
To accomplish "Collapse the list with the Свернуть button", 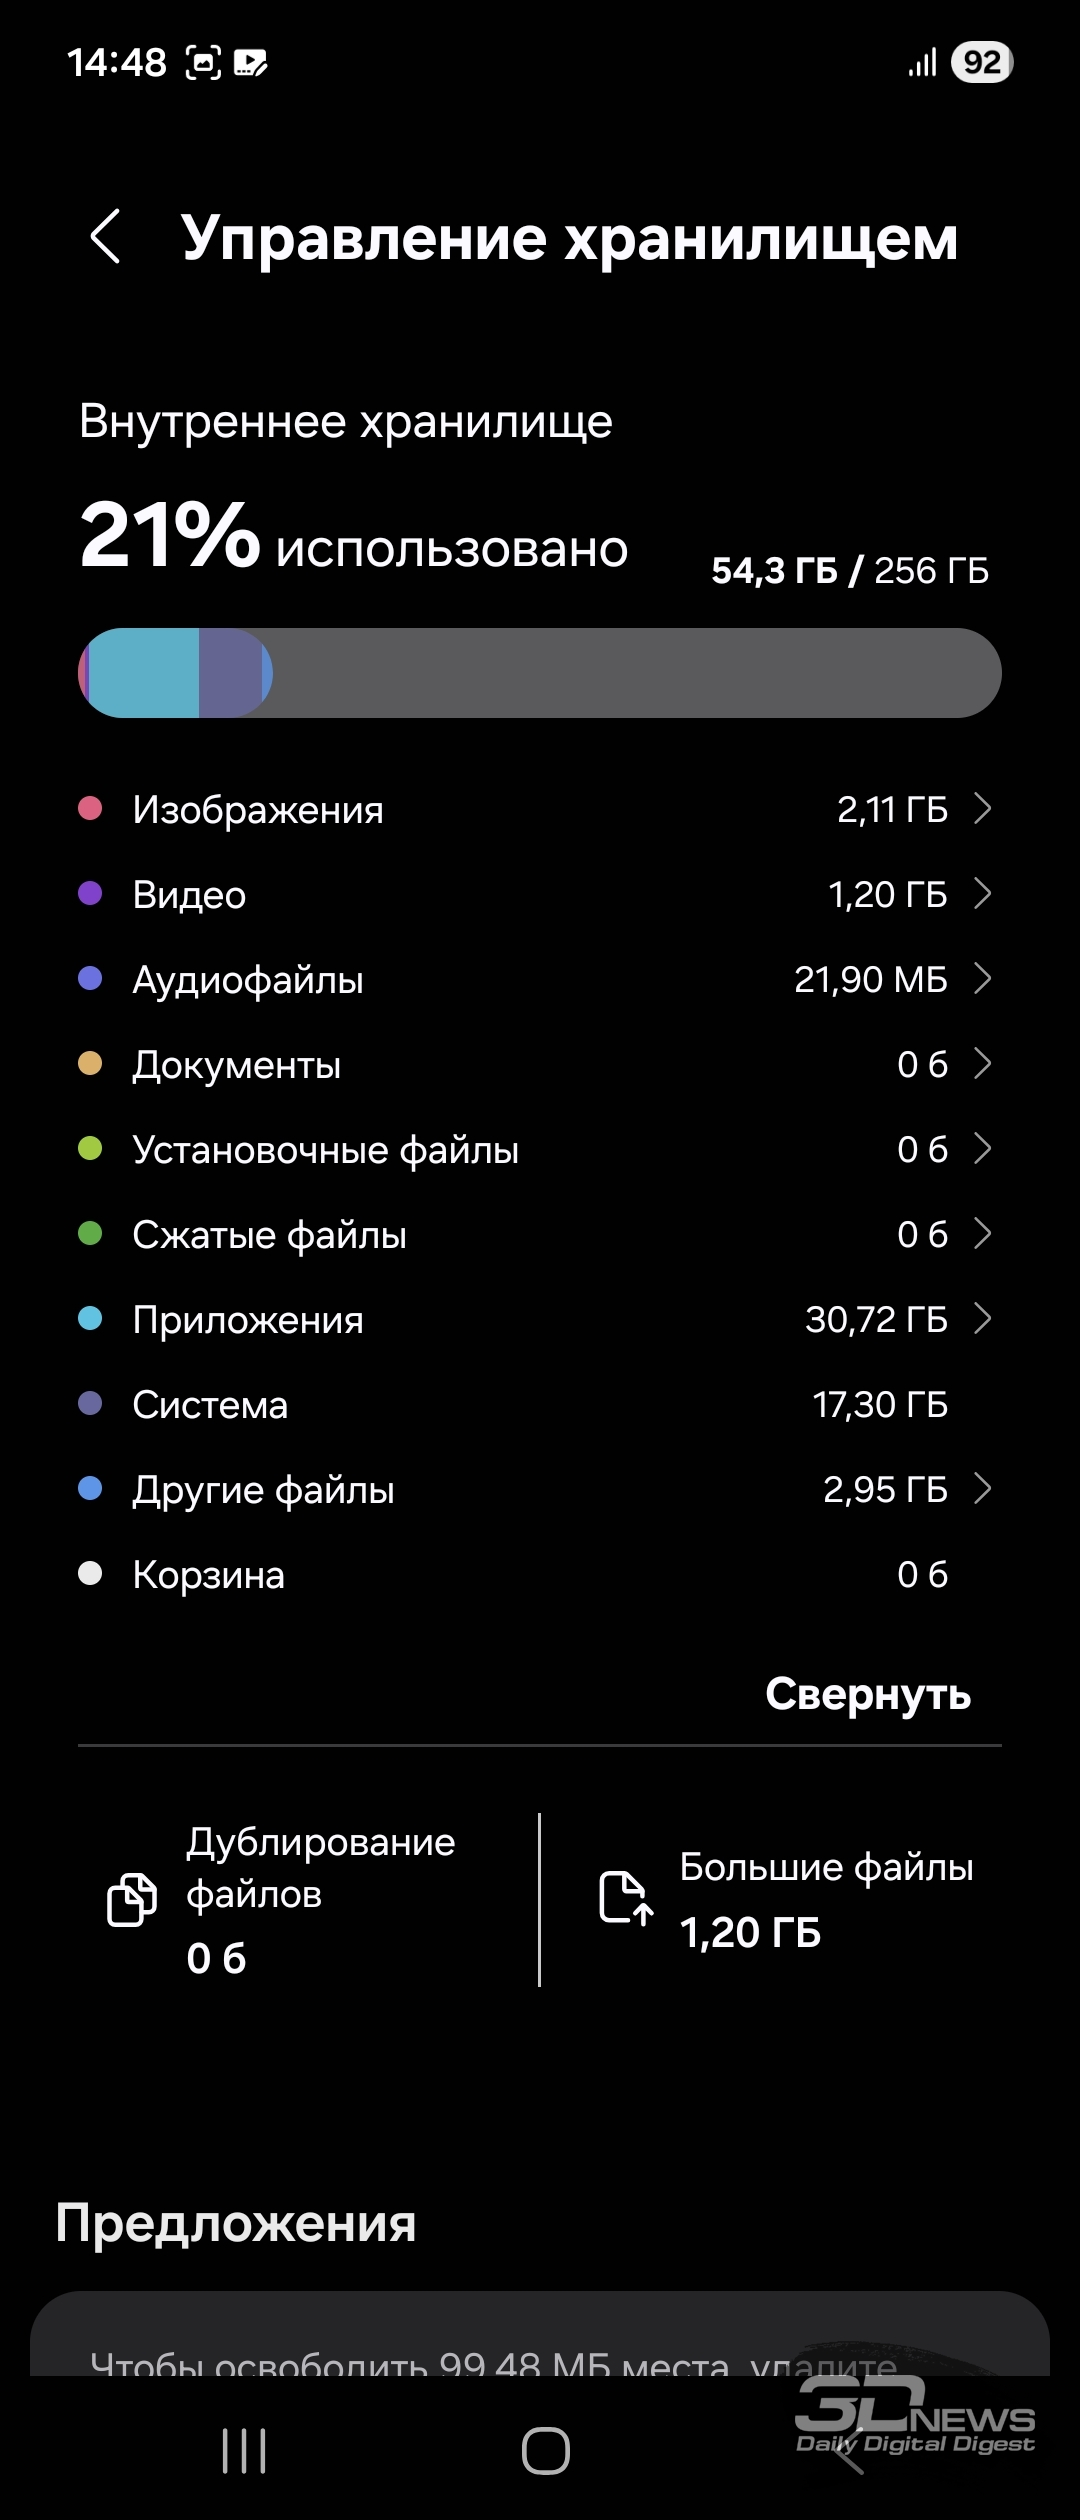I will (x=868, y=1694).
